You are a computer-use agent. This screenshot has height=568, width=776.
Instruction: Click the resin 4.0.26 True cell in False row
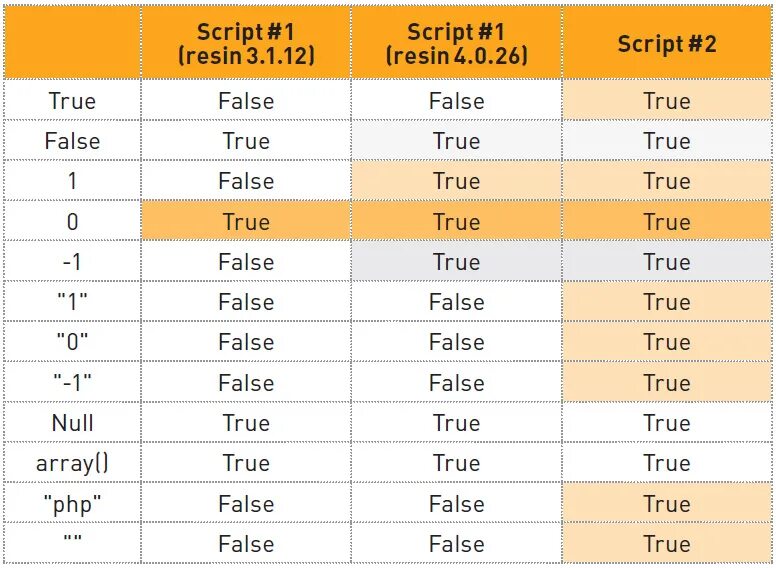pyautogui.click(x=456, y=141)
